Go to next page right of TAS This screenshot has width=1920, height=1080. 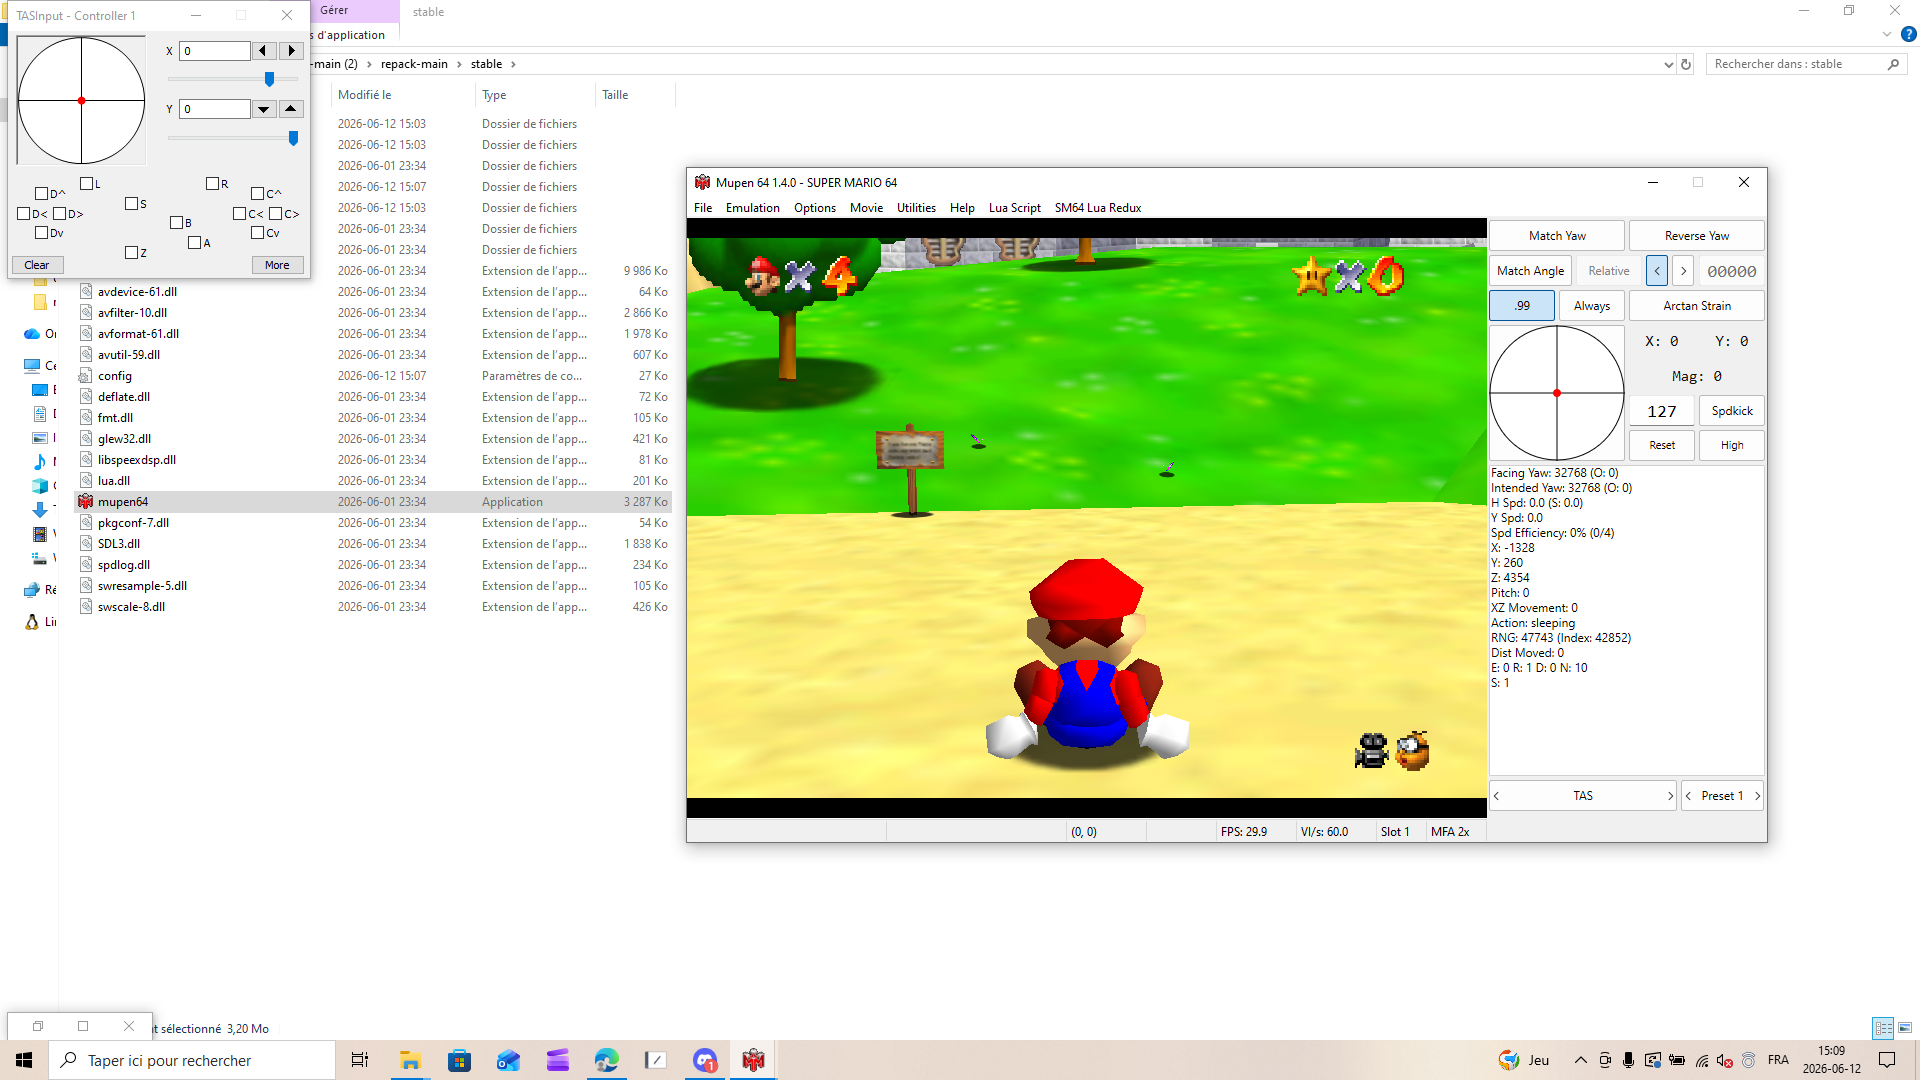point(1670,796)
